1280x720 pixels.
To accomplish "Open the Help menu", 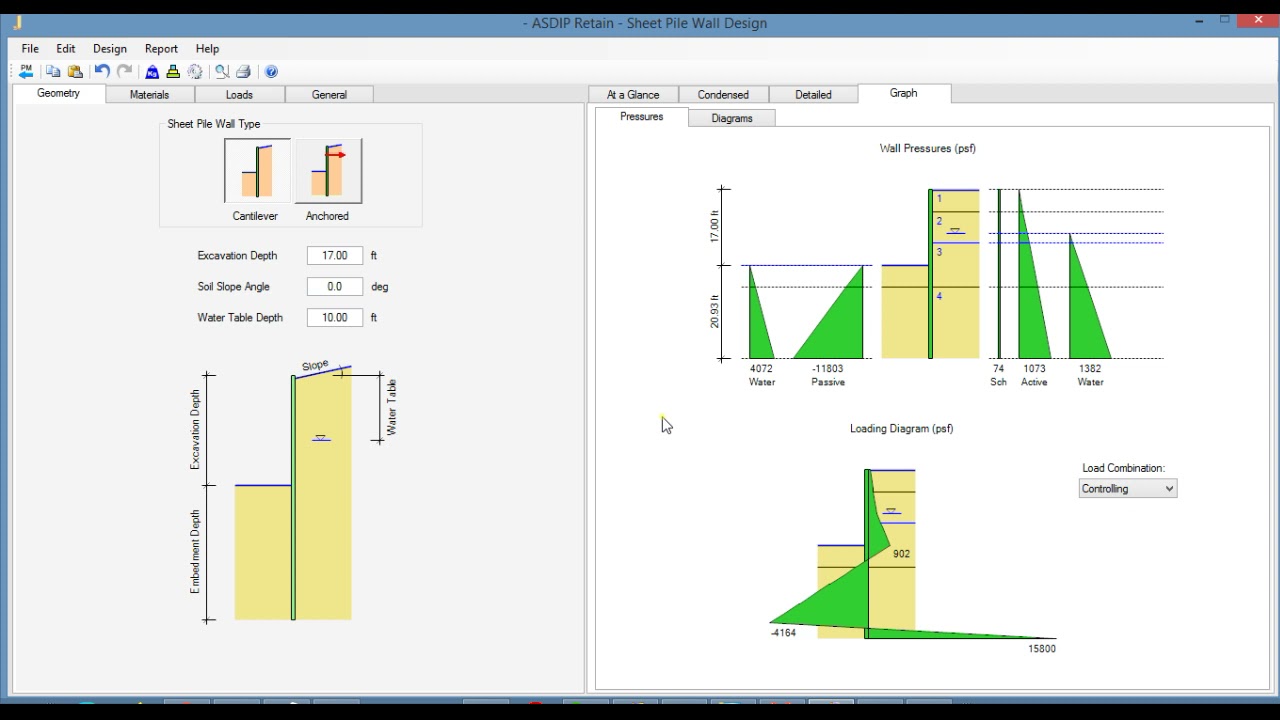I will point(207,48).
